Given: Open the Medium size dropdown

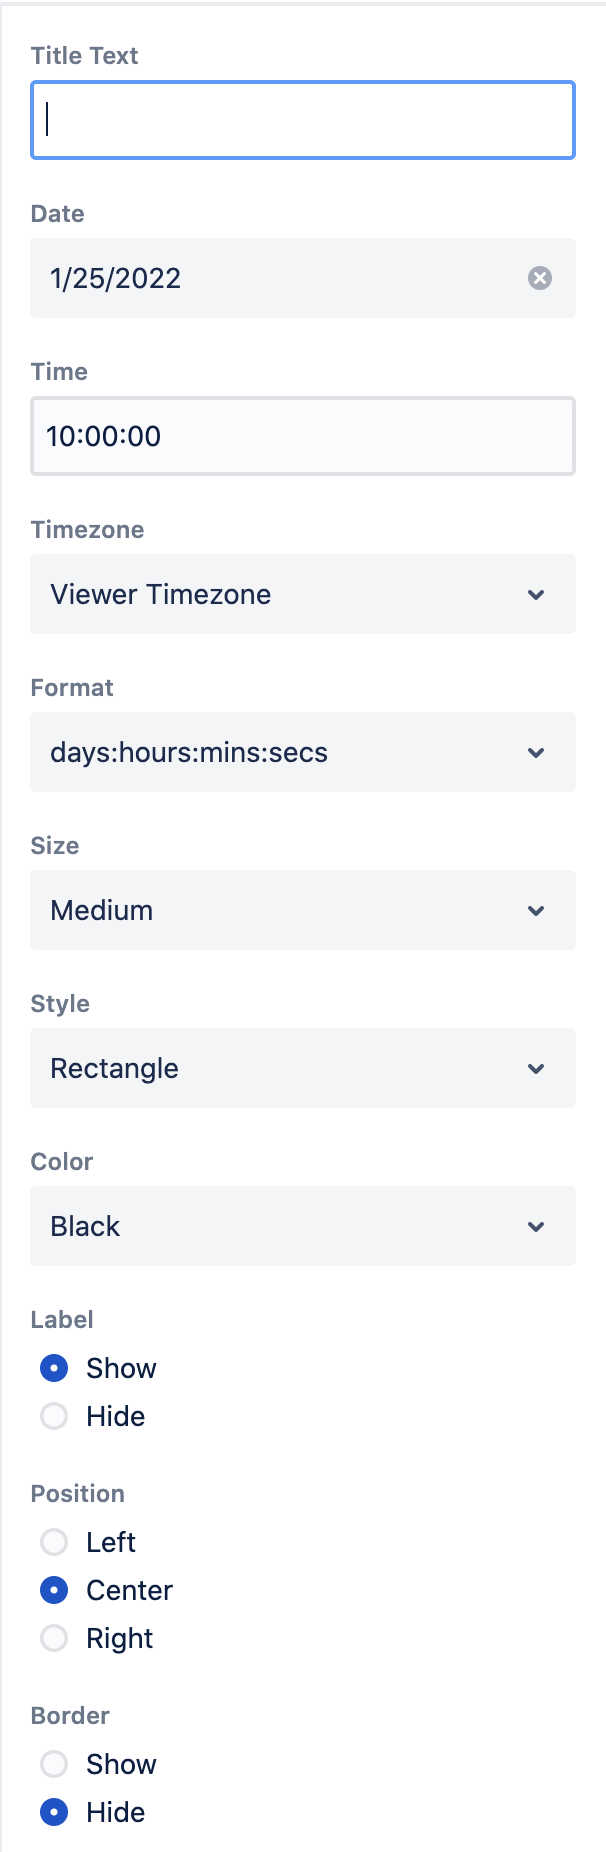Looking at the screenshot, I should pyautogui.click(x=280, y=910).
